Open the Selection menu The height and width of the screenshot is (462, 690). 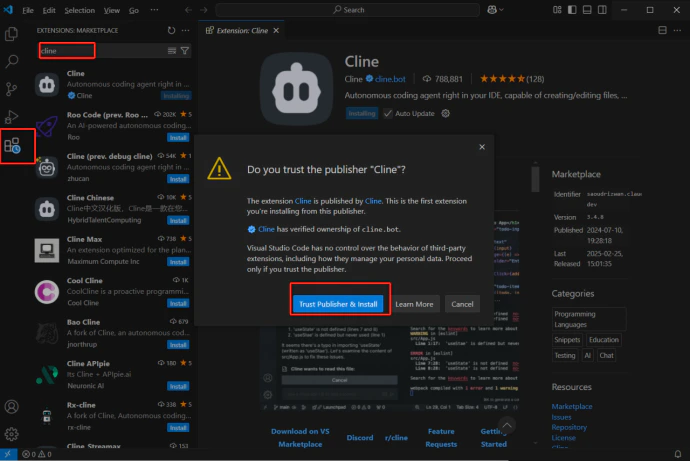79,10
